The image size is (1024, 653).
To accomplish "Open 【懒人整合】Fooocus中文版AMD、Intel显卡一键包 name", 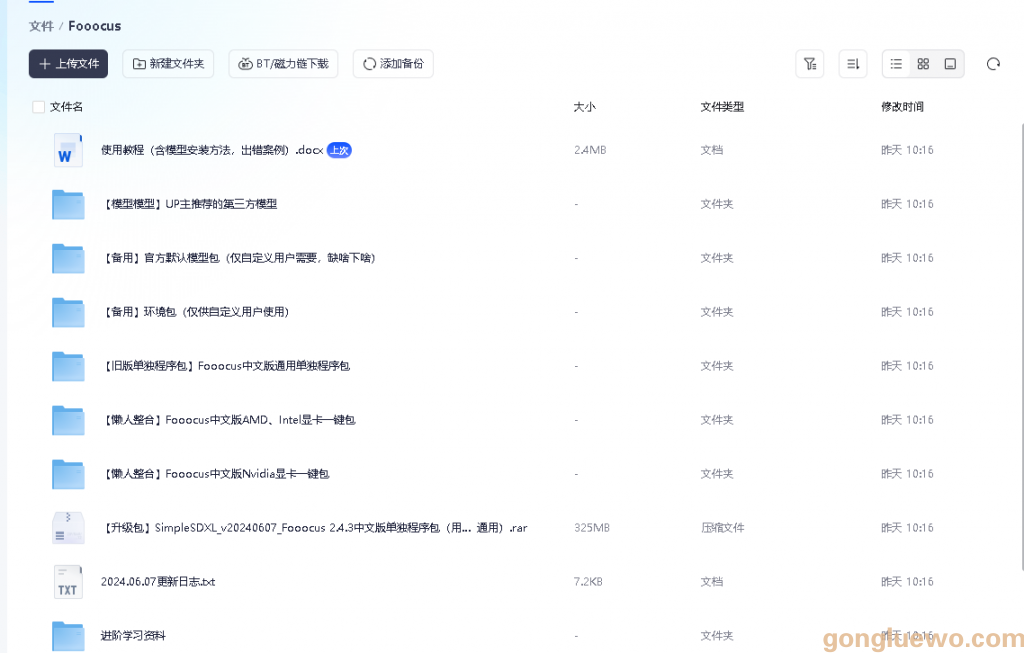I will click(229, 420).
